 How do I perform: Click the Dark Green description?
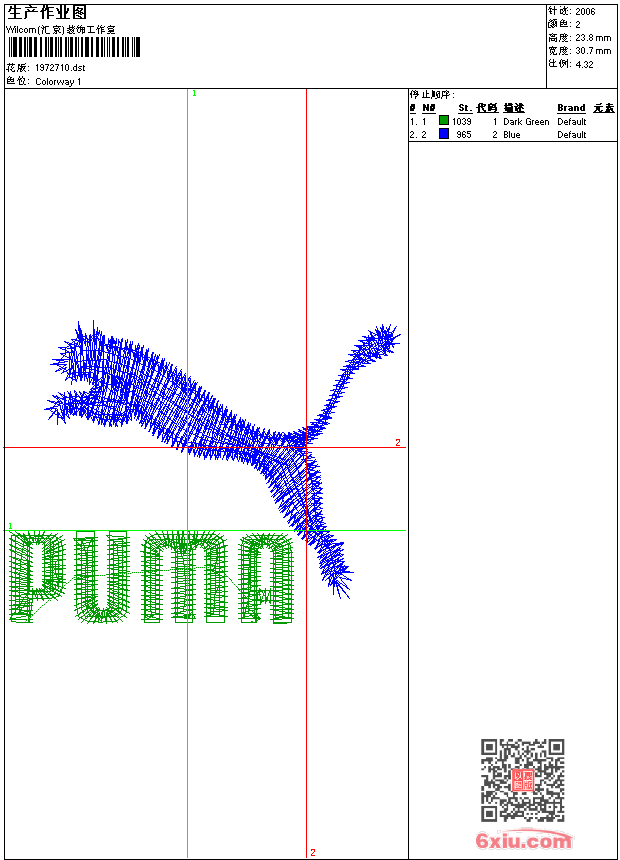pos(526,122)
